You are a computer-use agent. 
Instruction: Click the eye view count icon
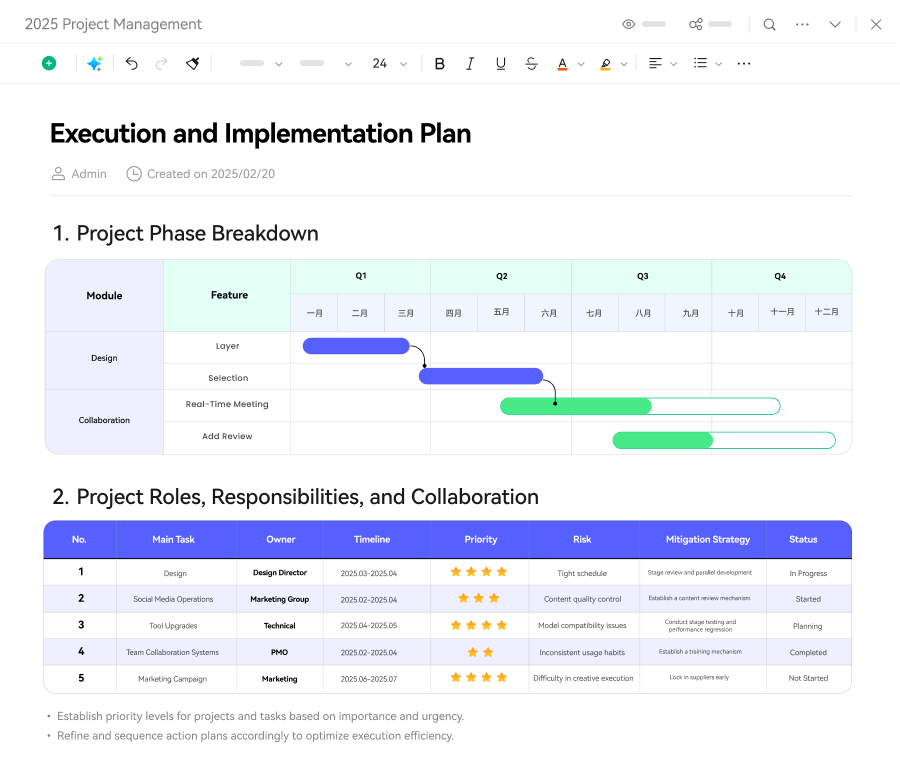[x=629, y=24]
